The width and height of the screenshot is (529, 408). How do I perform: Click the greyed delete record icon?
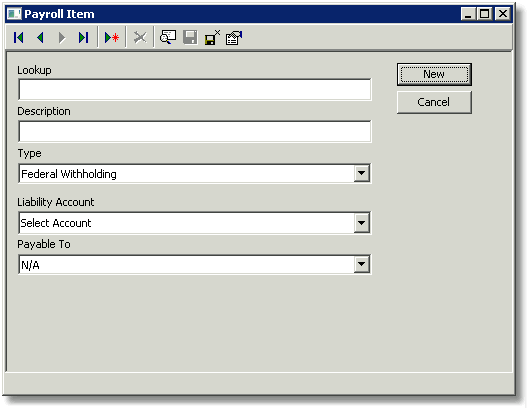140,37
